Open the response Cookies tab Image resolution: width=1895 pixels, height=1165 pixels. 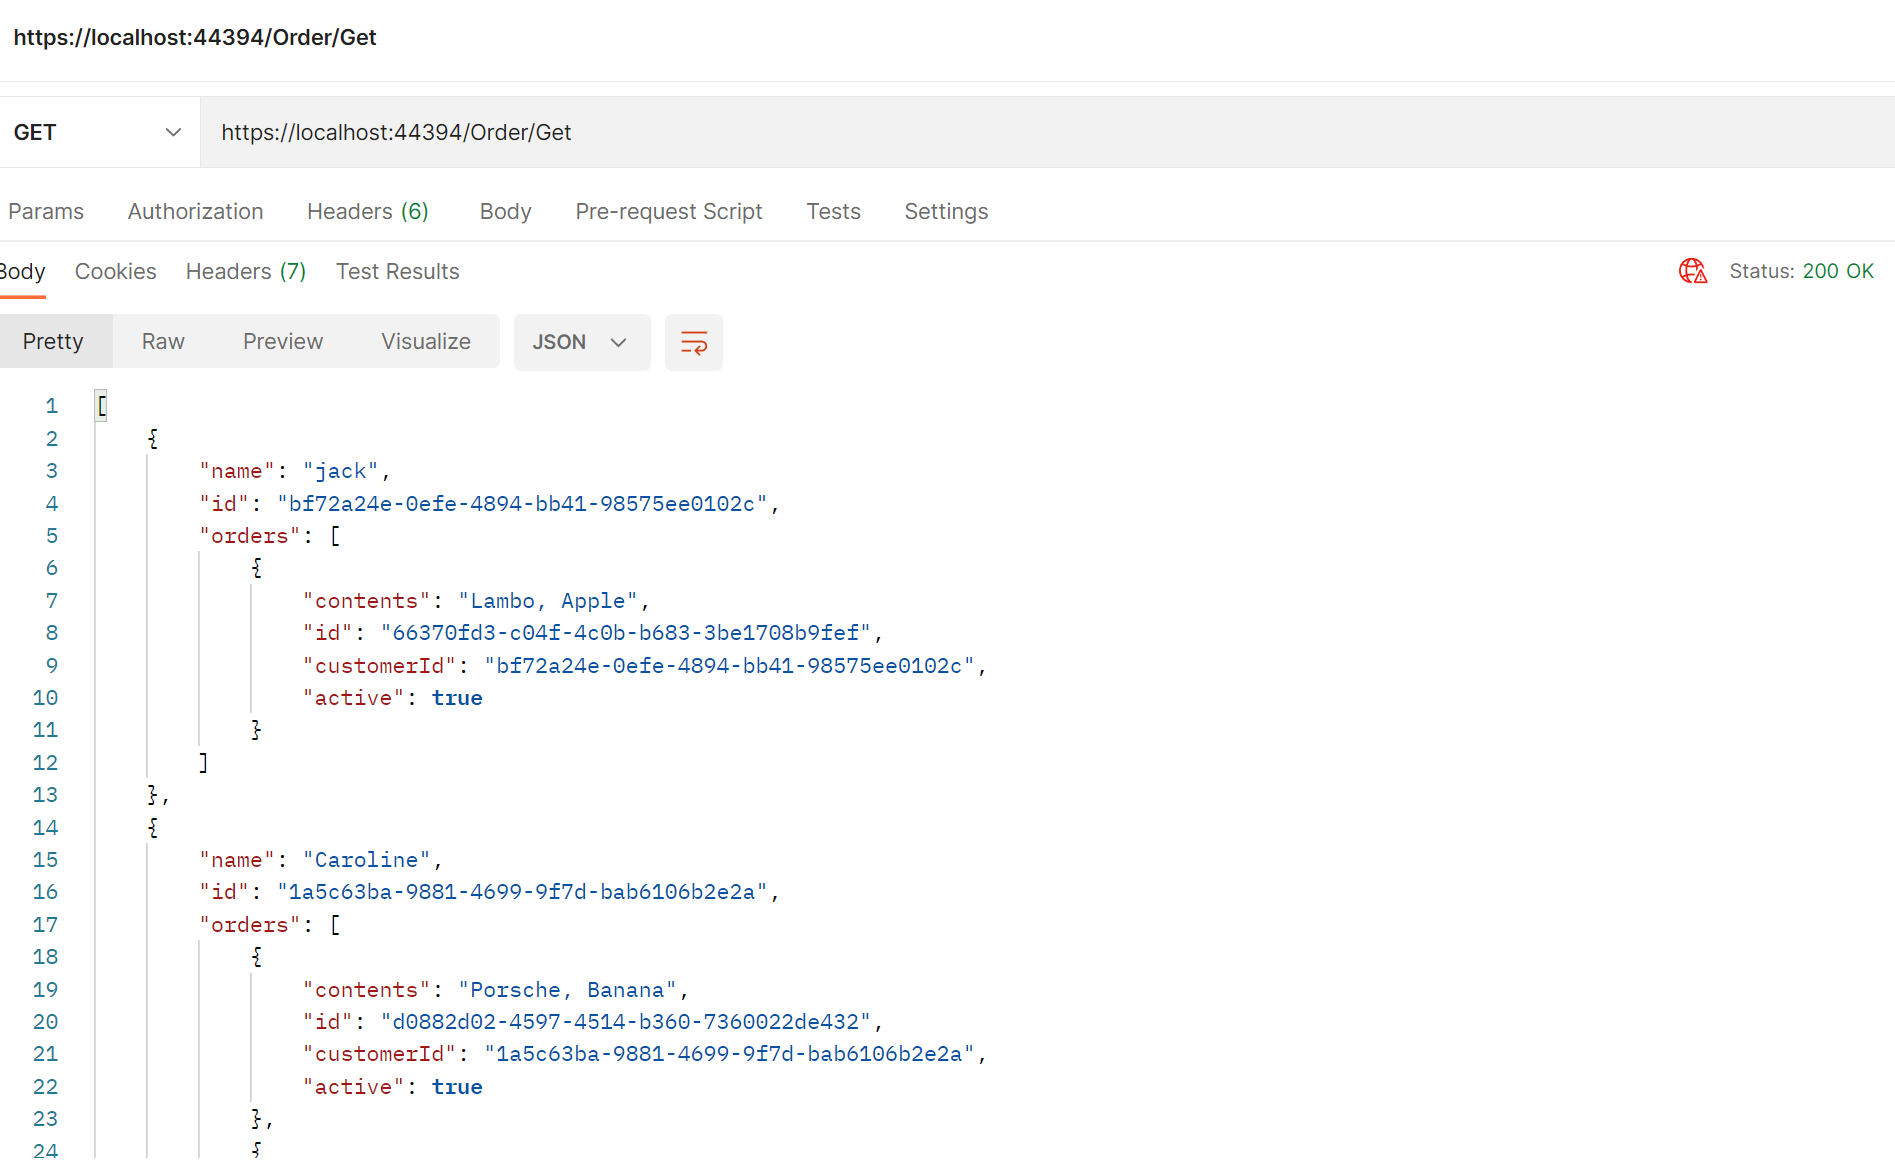[x=115, y=272]
